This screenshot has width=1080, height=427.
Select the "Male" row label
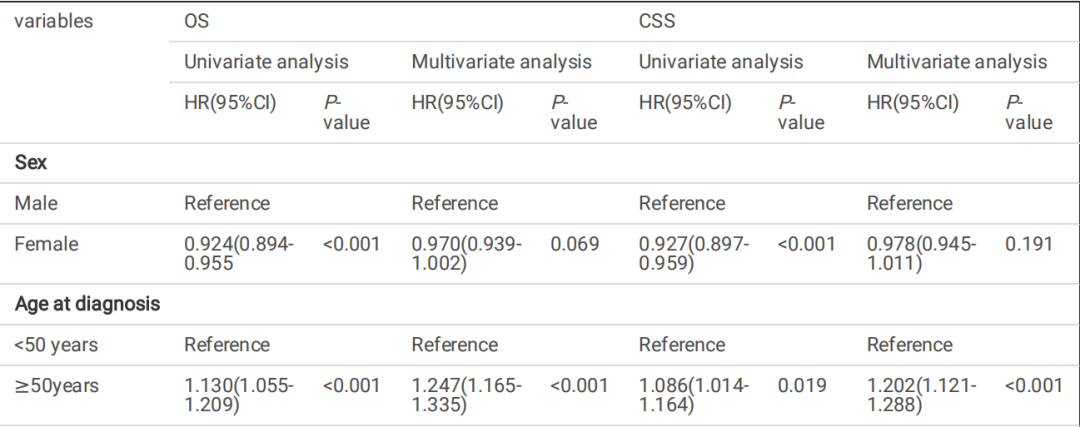[36, 203]
